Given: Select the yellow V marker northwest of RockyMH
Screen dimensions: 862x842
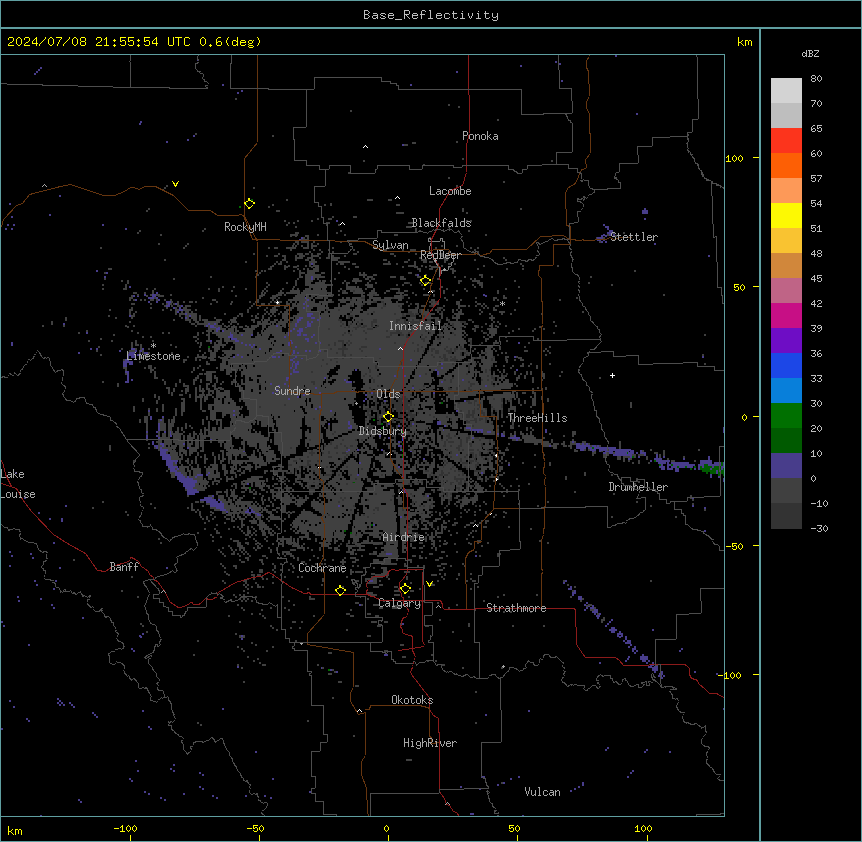Looking at the screenshot, I should click(x=175, y=184).
